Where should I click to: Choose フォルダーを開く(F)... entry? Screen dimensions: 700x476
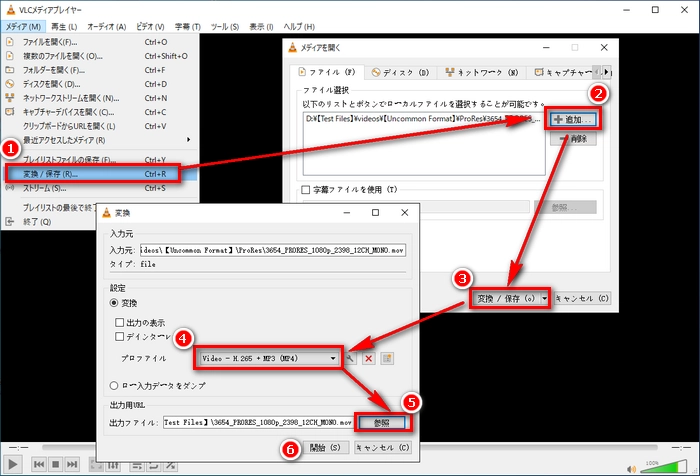pyautogui.click(x=100, y=70)
